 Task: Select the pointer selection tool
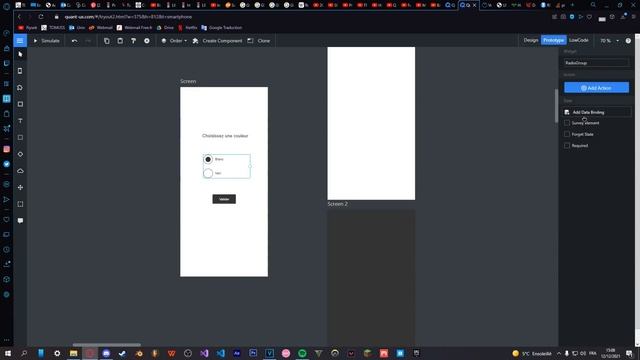click(20, 54)
